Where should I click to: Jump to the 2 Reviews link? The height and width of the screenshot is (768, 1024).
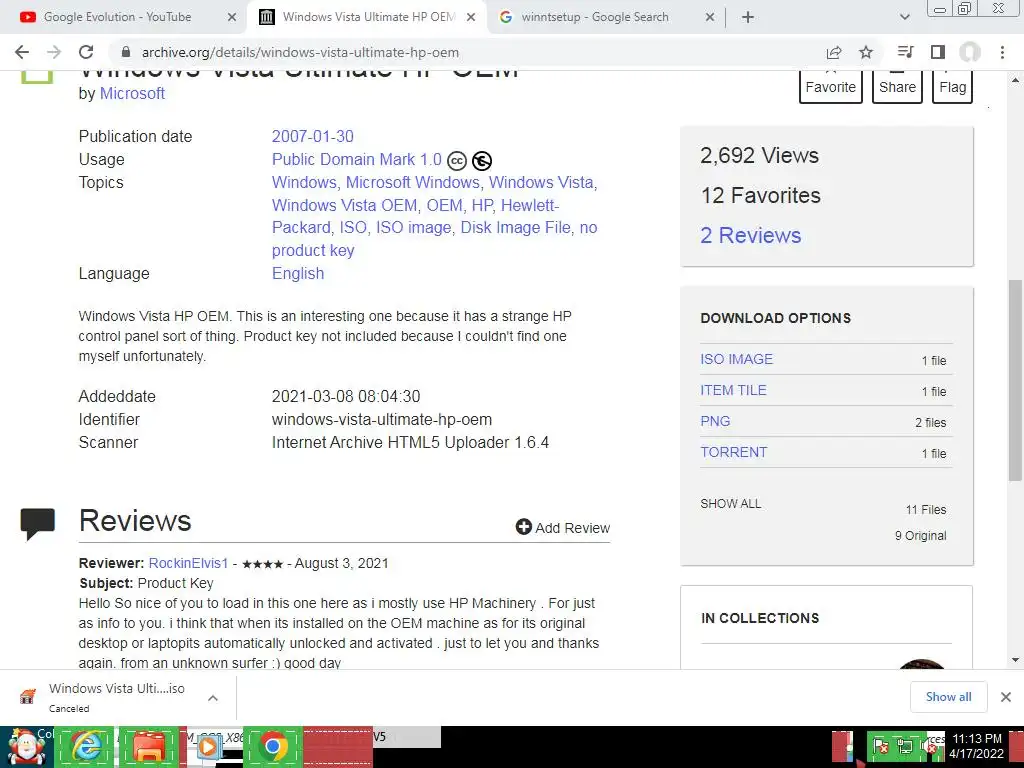point(750,235)
